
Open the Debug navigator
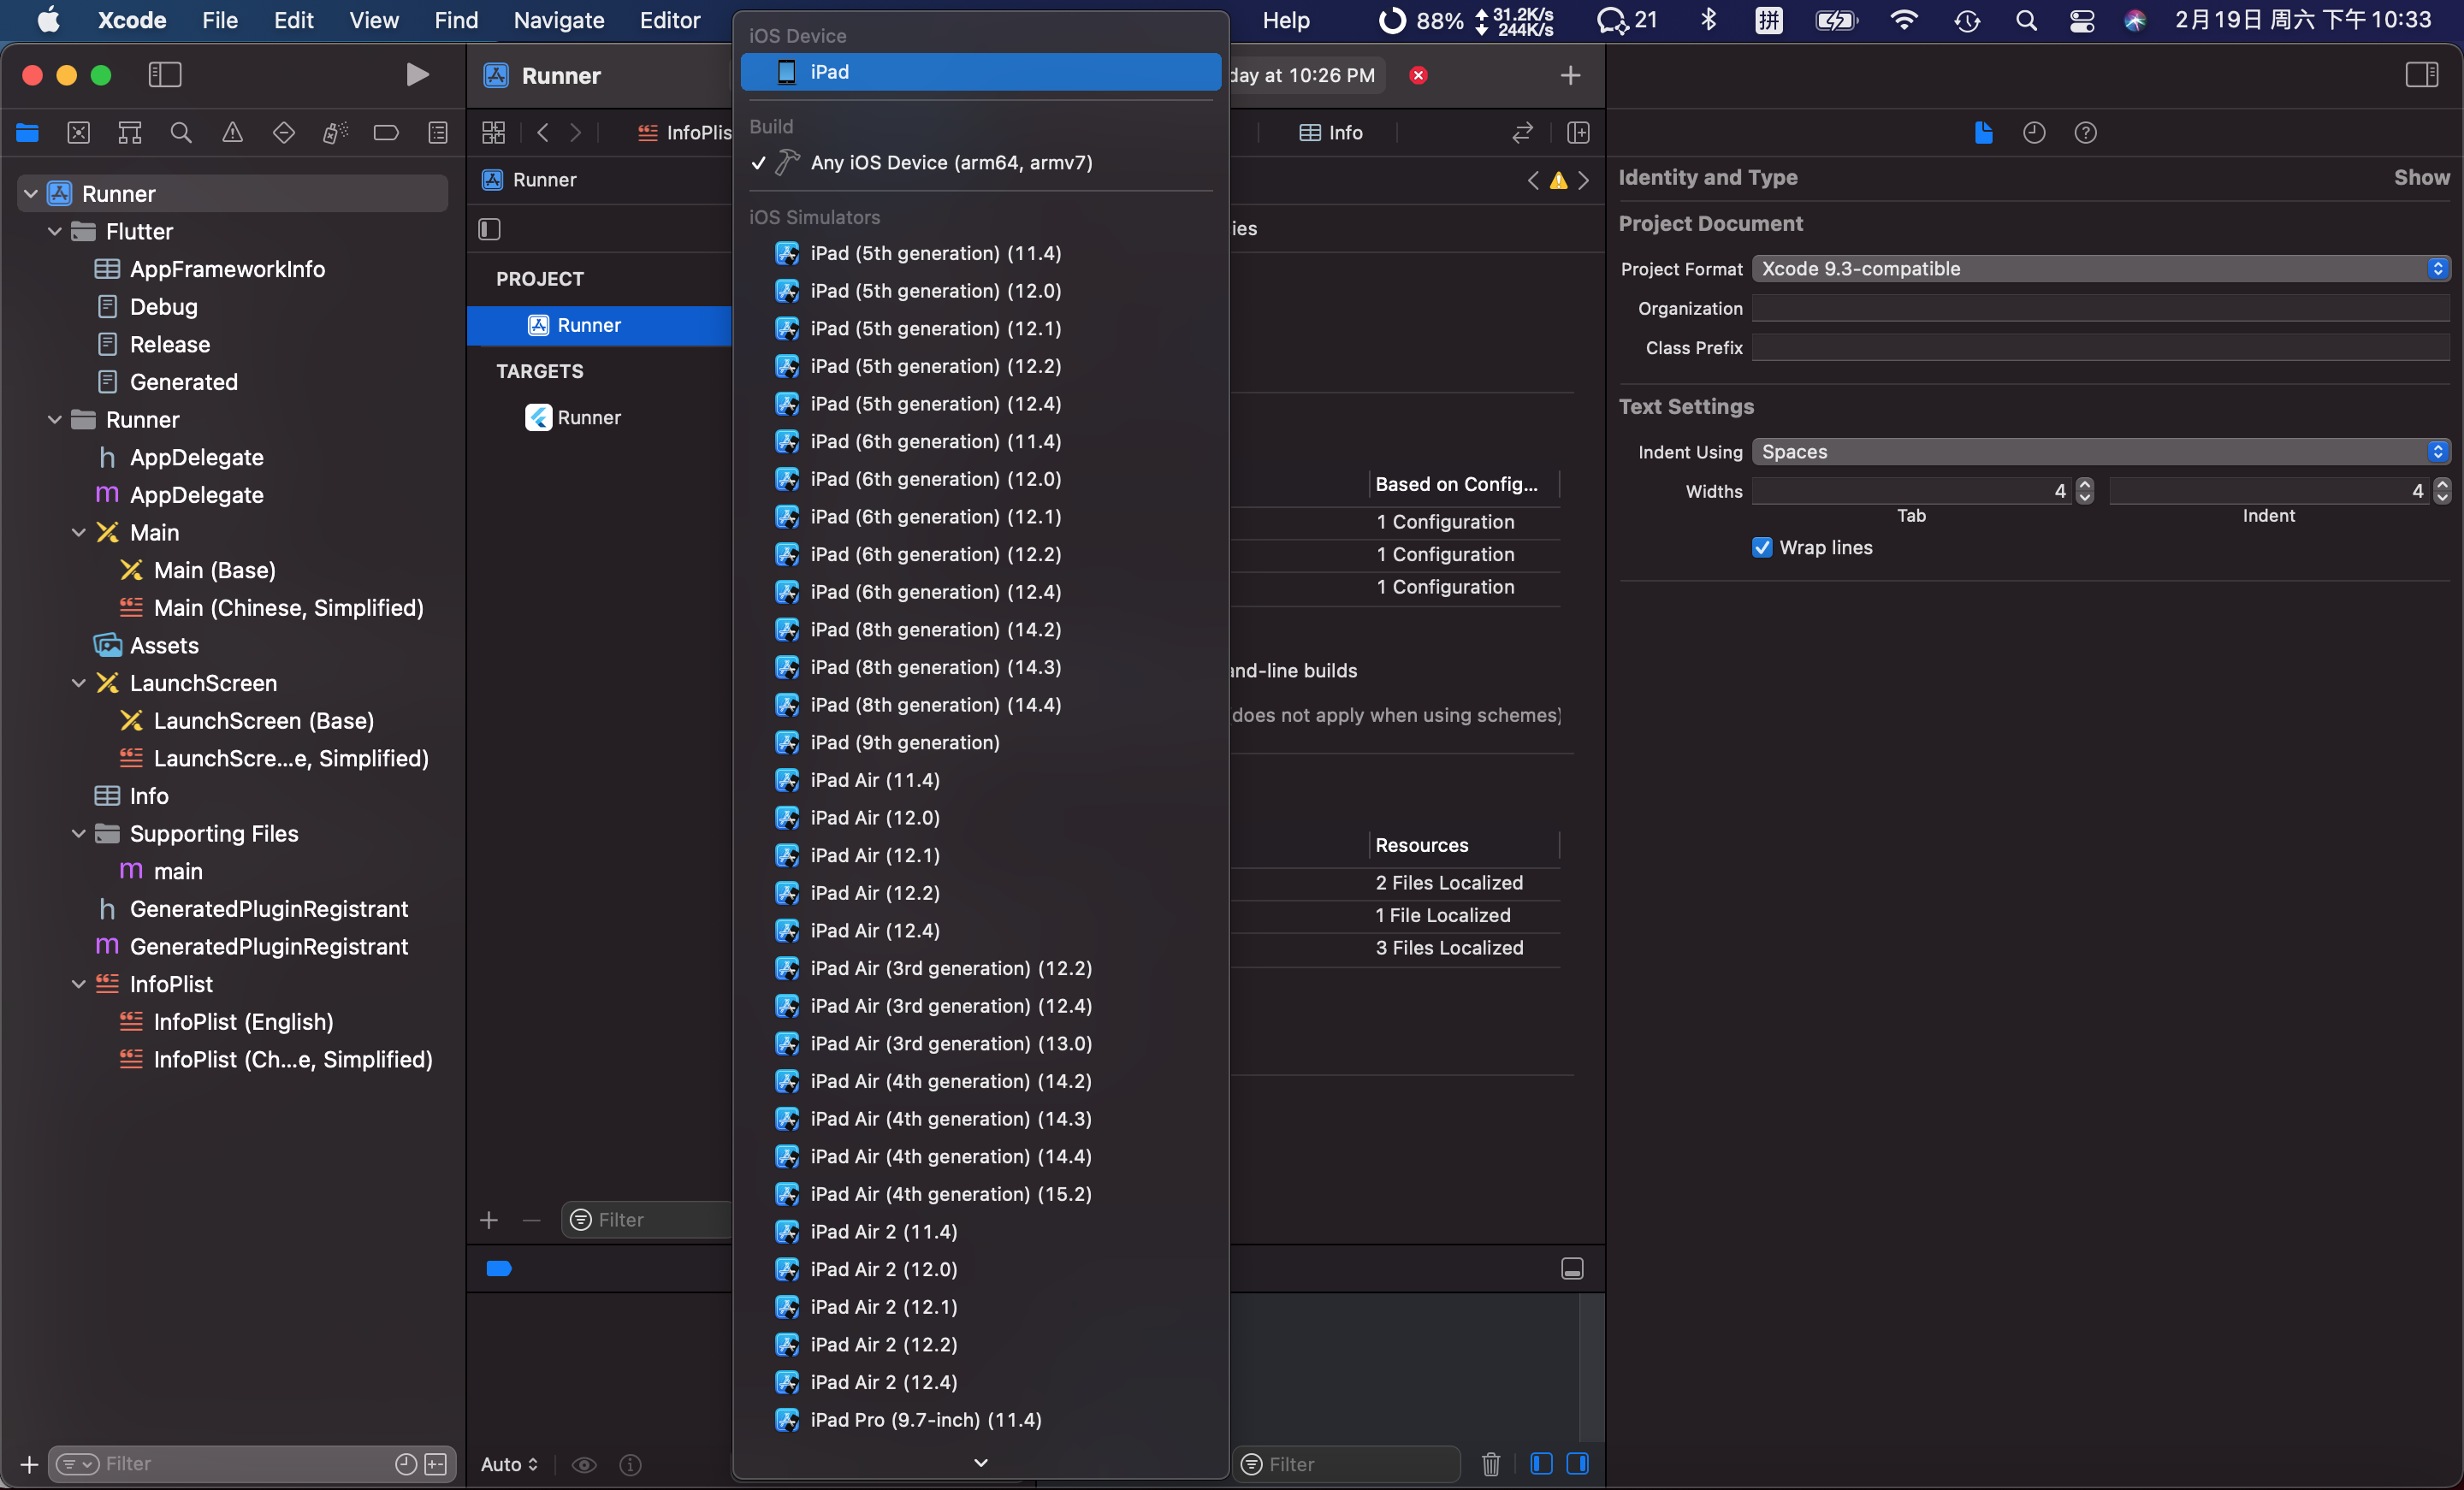coord(335,132)
